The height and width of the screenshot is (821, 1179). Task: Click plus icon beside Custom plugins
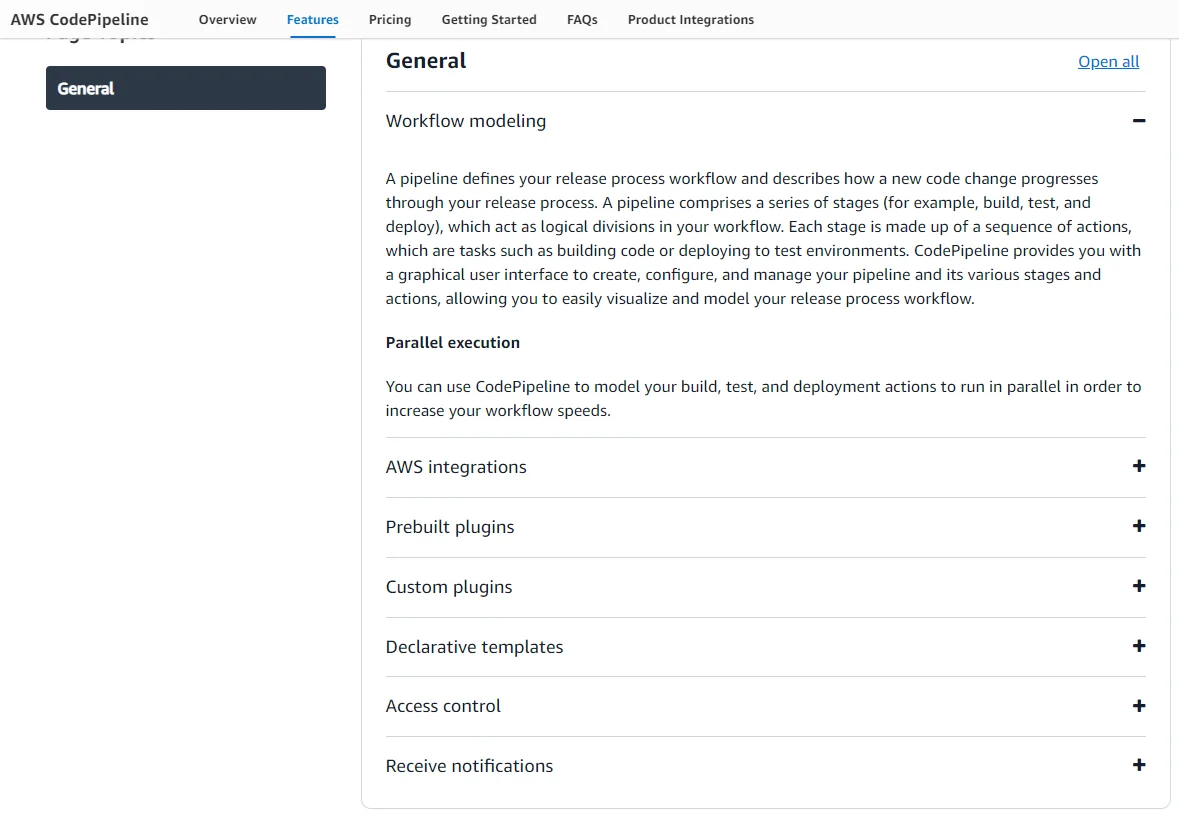(x=1138, y=586)
